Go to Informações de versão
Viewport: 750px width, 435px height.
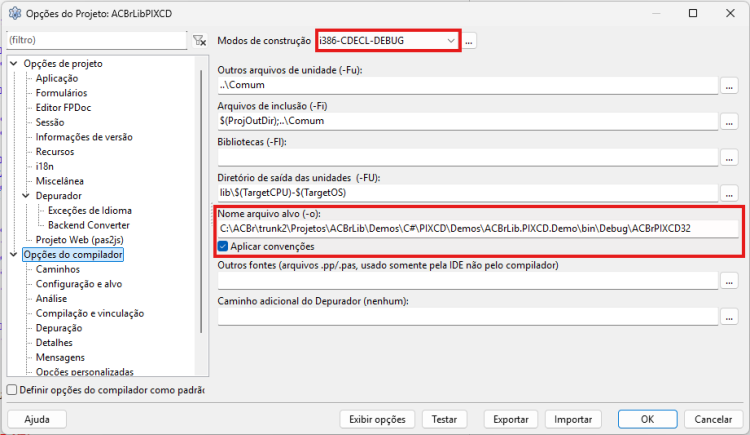(84, 137)
